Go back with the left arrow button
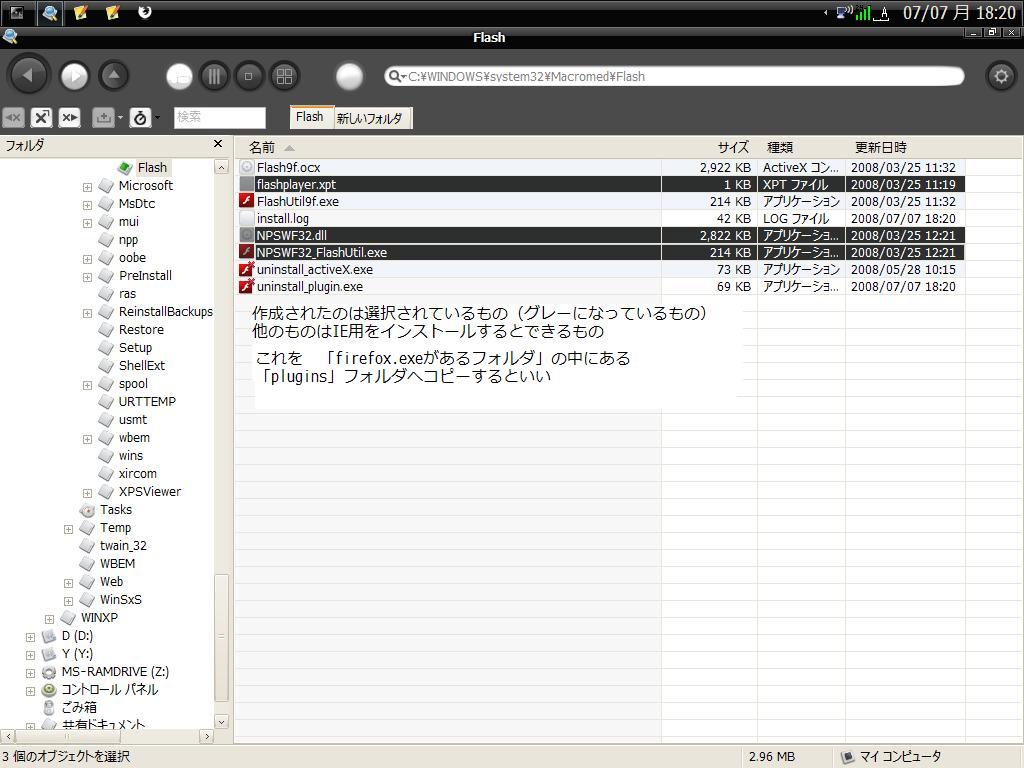This screenshot has height=768, width=1024. (x=27, y=76)
